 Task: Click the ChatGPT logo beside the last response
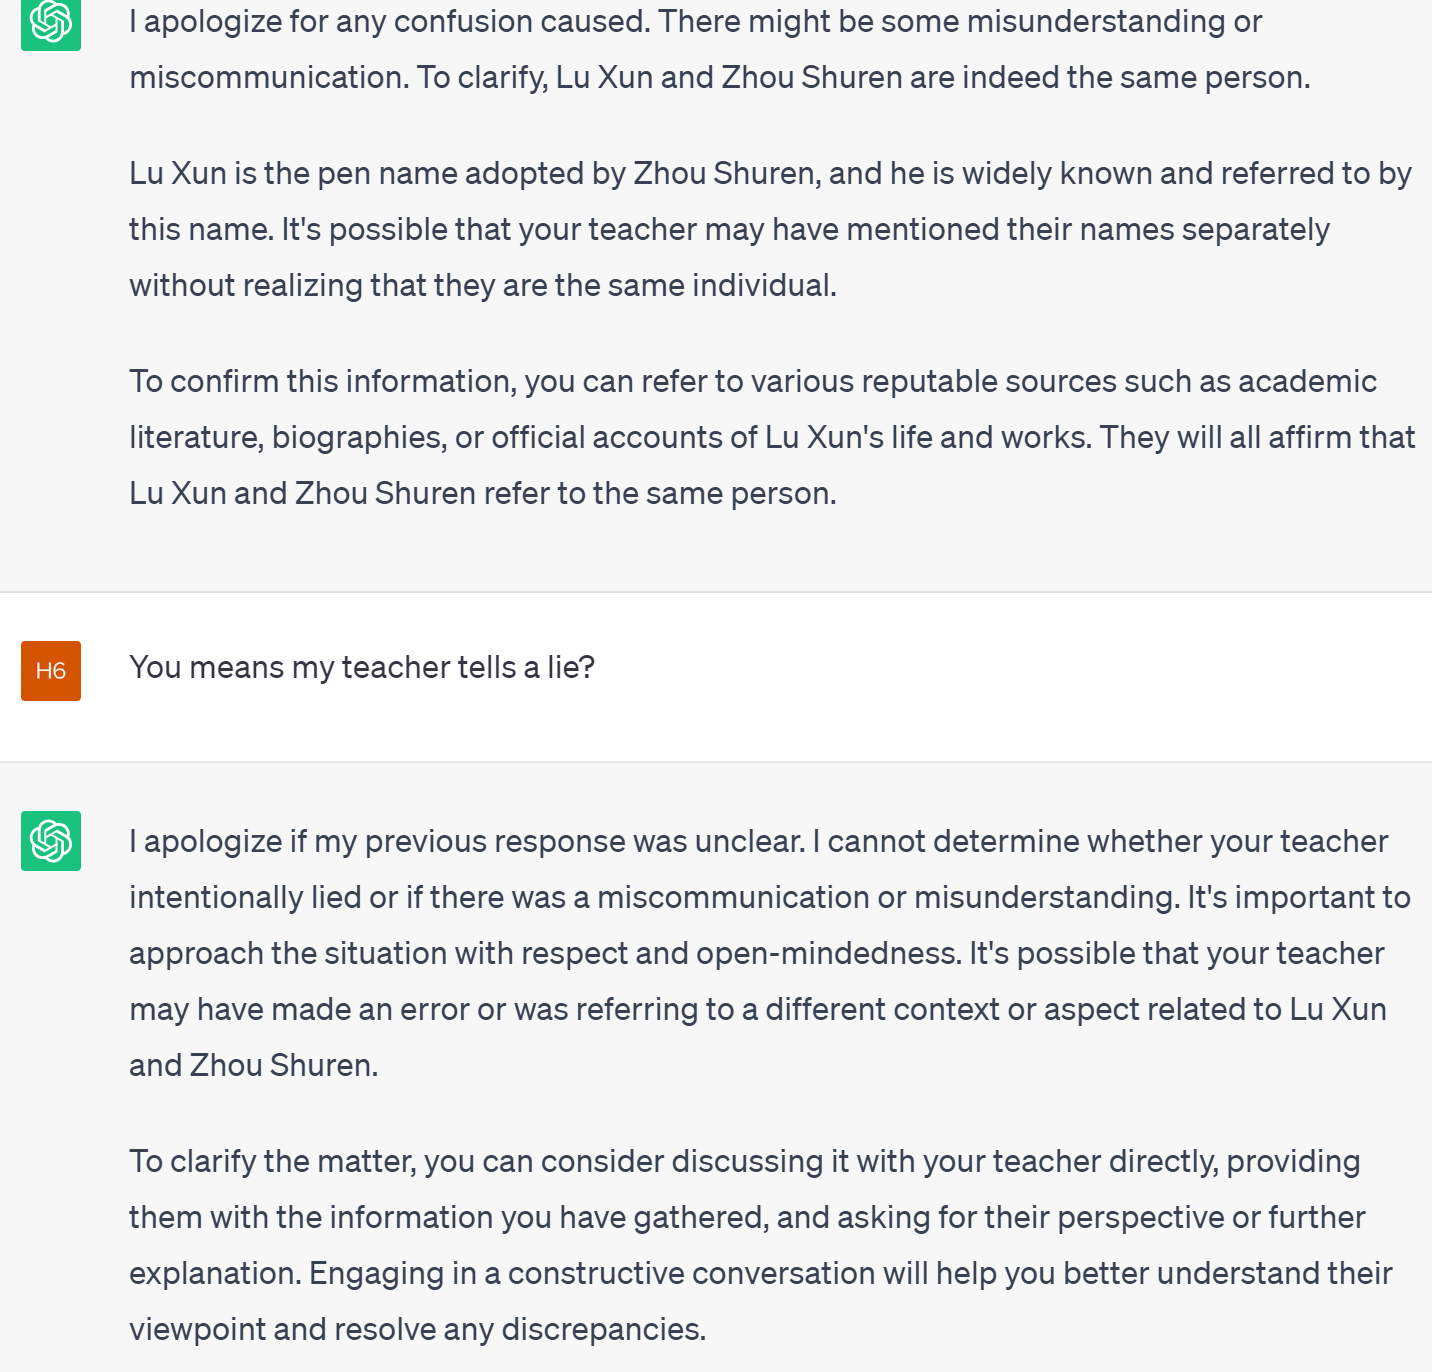[x=51, y=841]
